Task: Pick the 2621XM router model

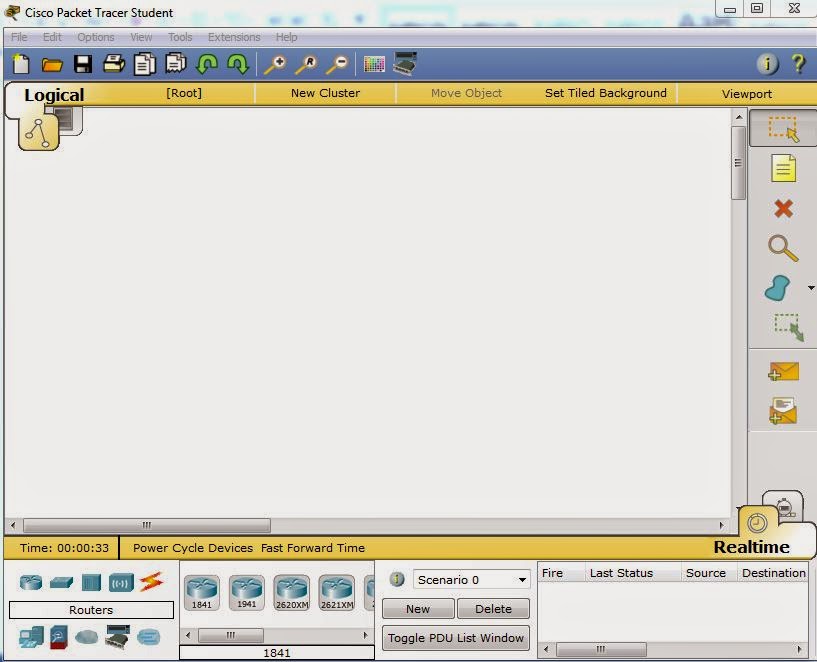Action: click(337, 592)
